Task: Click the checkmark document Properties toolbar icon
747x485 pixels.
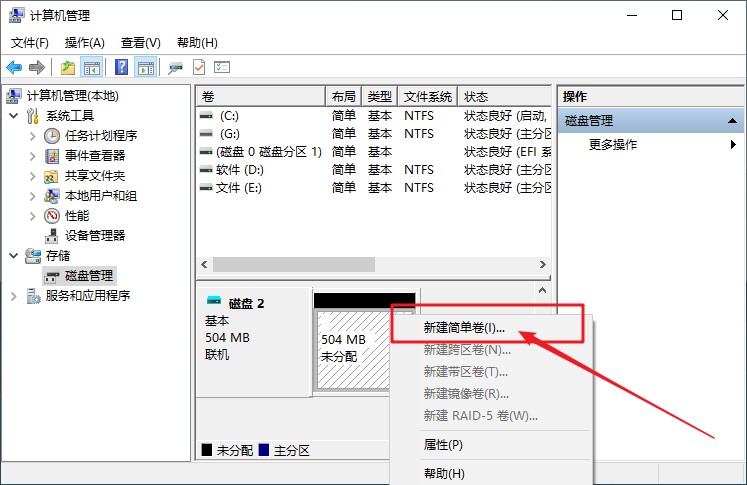Action: coord(199,67)
